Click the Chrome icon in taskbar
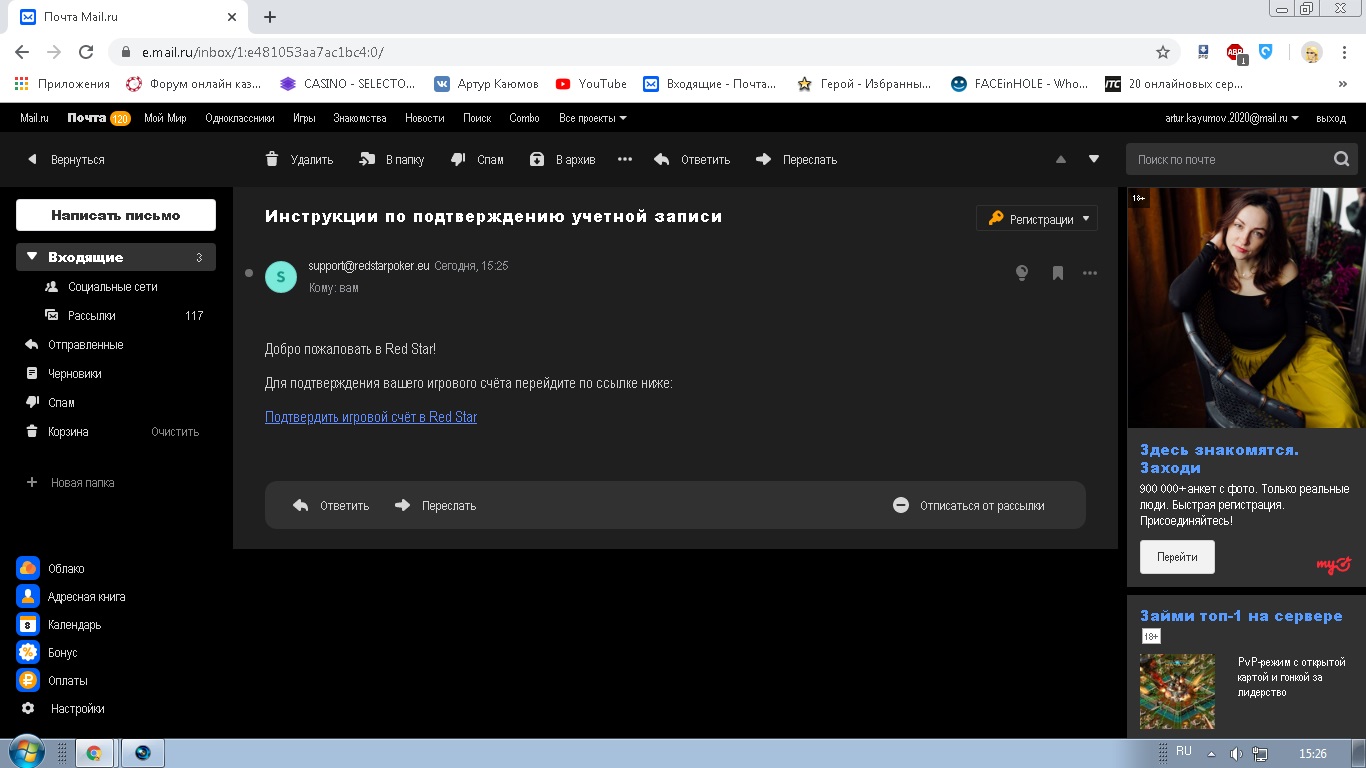Viewport: 1366px width, 768px height. click(x=94, y=753)
